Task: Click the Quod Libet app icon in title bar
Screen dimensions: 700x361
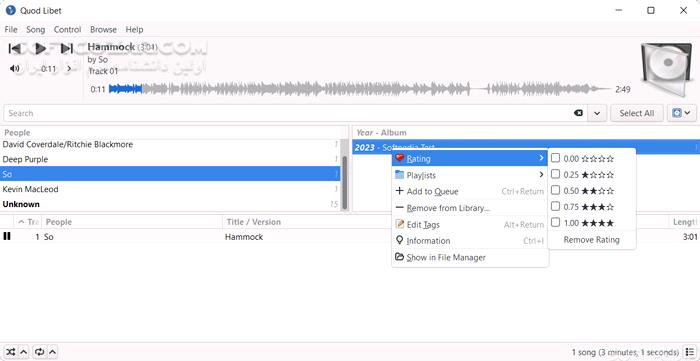Action: pyautogui.click(x=11, y=10)
